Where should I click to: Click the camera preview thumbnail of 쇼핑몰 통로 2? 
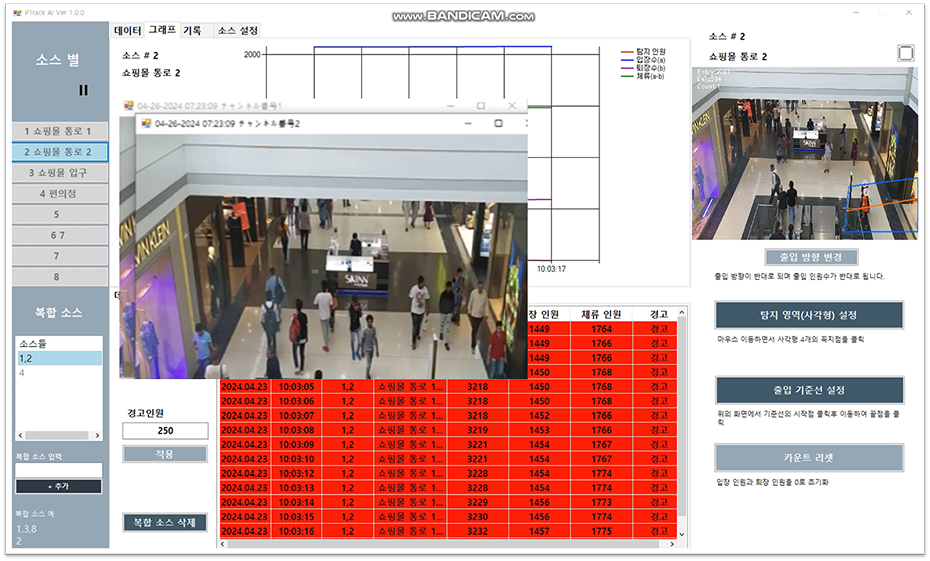(804, 154)
